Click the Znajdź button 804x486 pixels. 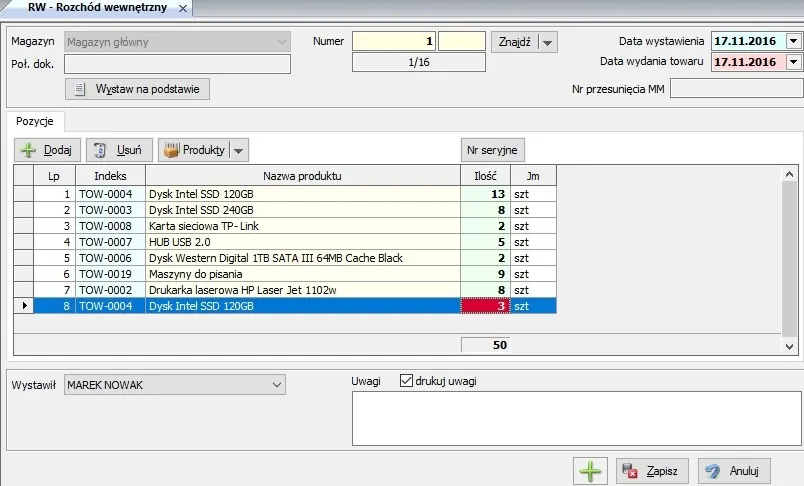pyautogui.click(x=515, y=42)
